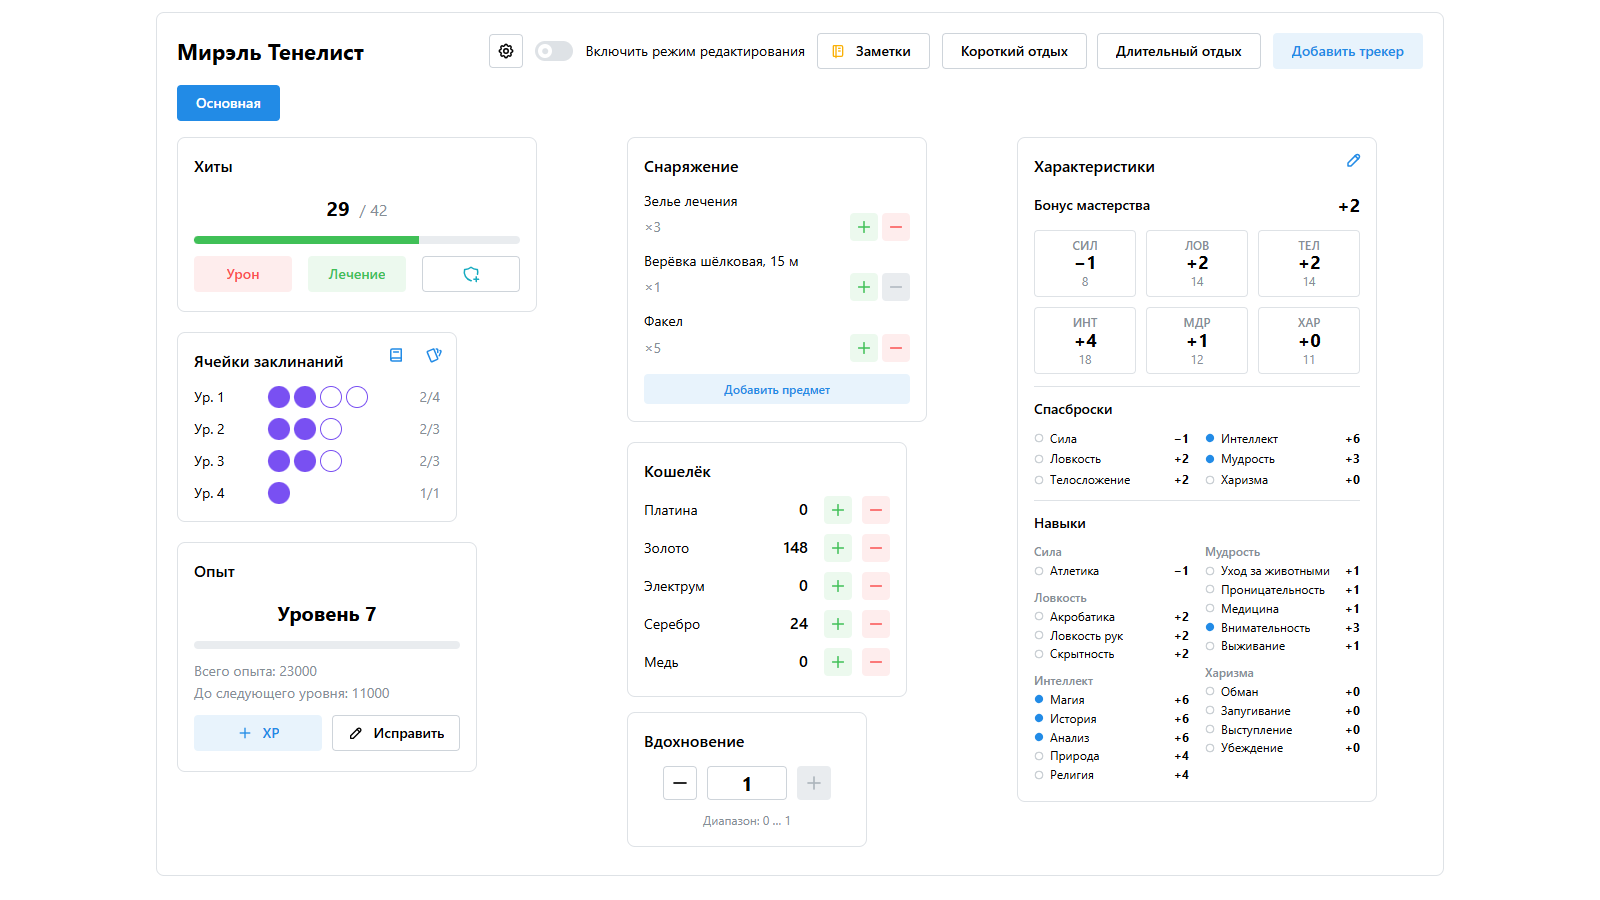
Task: Decrease Факел quantity
Action: (x=896, y=348)
